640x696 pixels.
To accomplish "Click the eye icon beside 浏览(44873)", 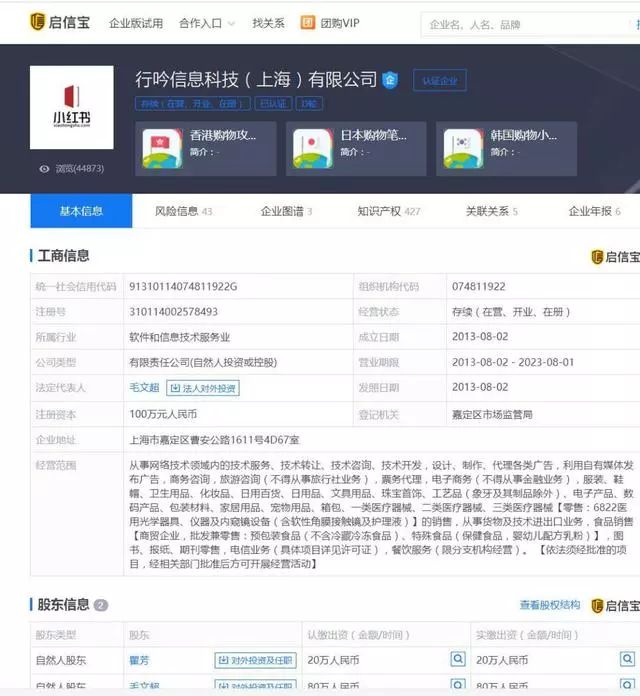I will pos(44,169).
